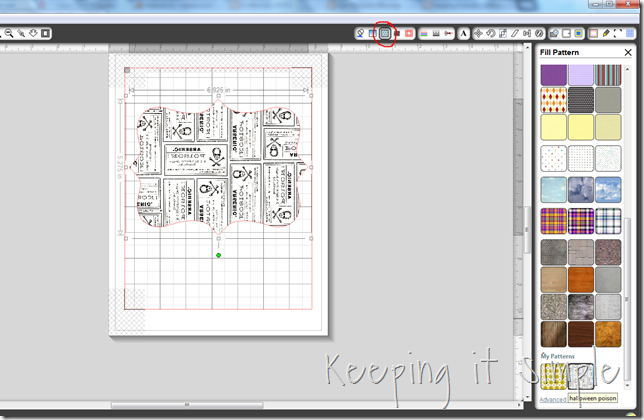Image resolution: width=644 pixels, height=420 pixels.
Task: Close the Fill Pattern panel
Action: [627, 51]
